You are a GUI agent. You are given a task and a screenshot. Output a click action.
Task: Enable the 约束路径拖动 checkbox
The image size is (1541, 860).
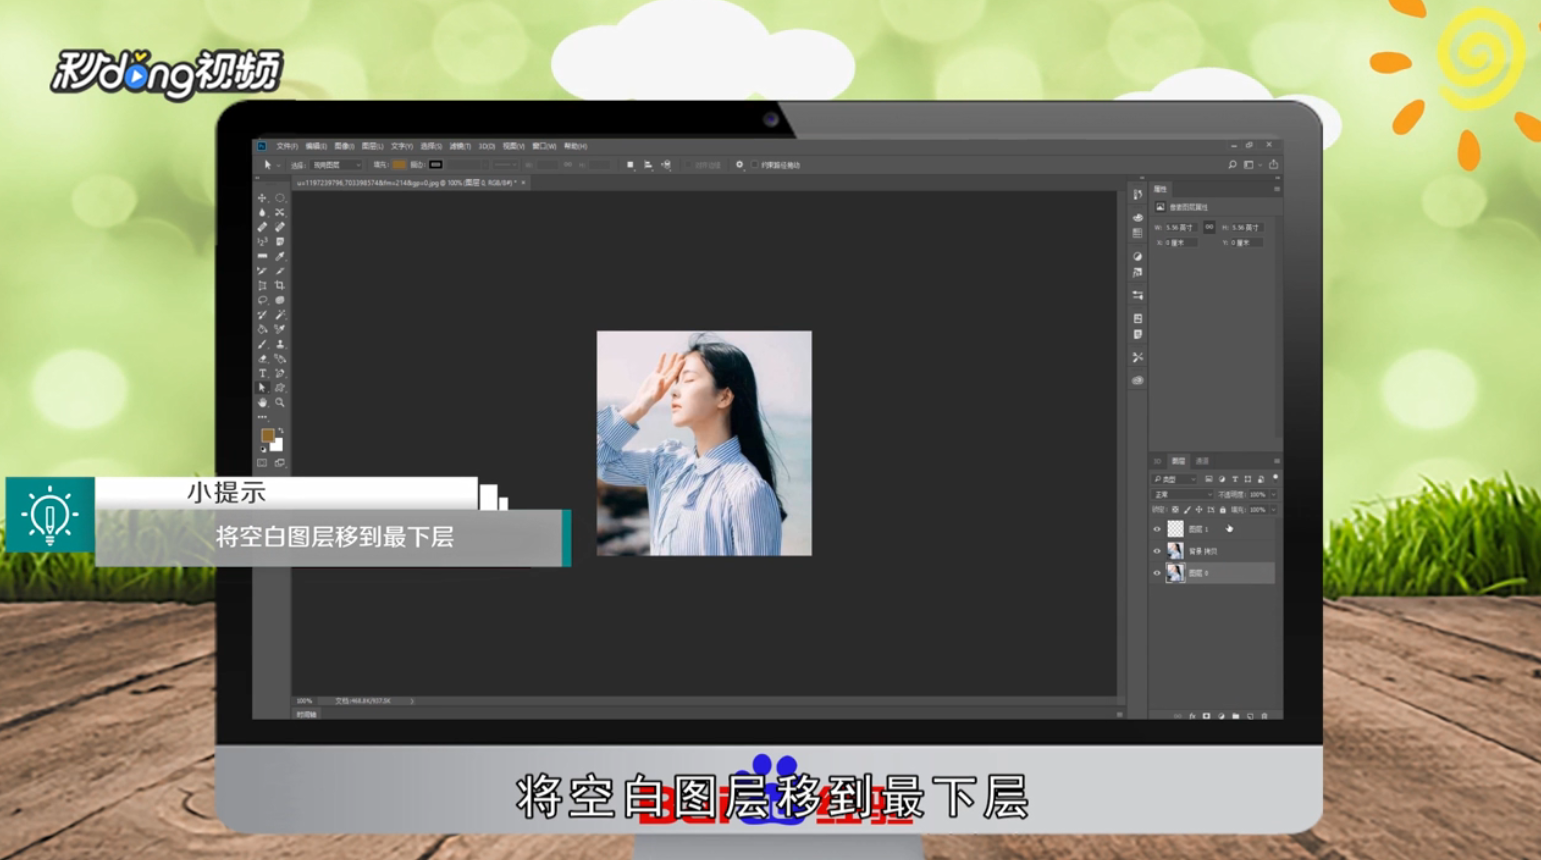[754, 165]
